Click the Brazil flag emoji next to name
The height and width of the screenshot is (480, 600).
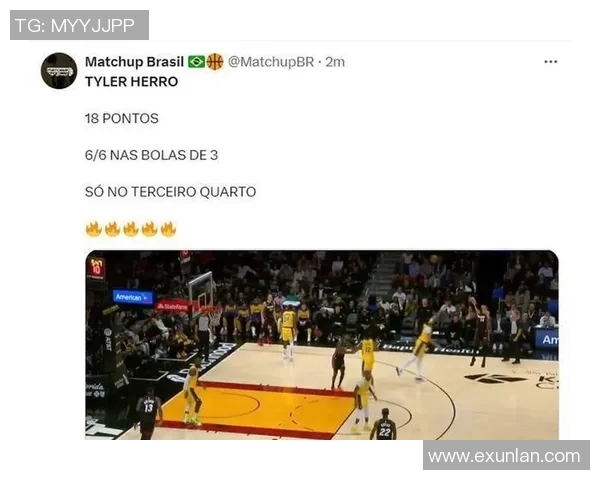[x=196, y=62]
